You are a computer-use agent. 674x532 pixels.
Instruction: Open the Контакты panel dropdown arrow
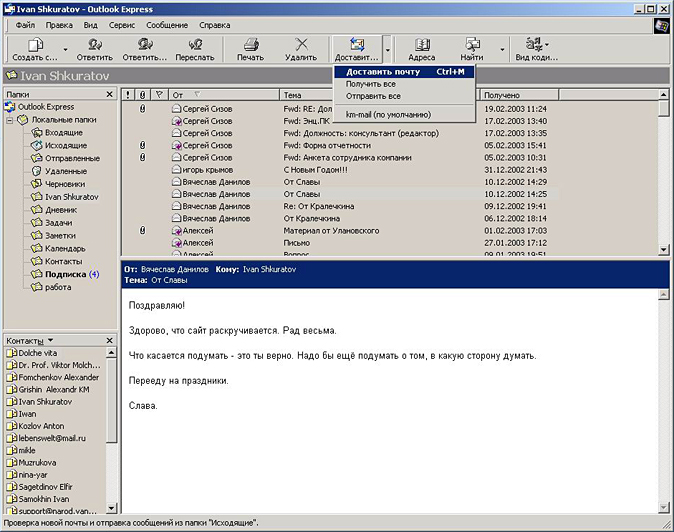point(51,341)
